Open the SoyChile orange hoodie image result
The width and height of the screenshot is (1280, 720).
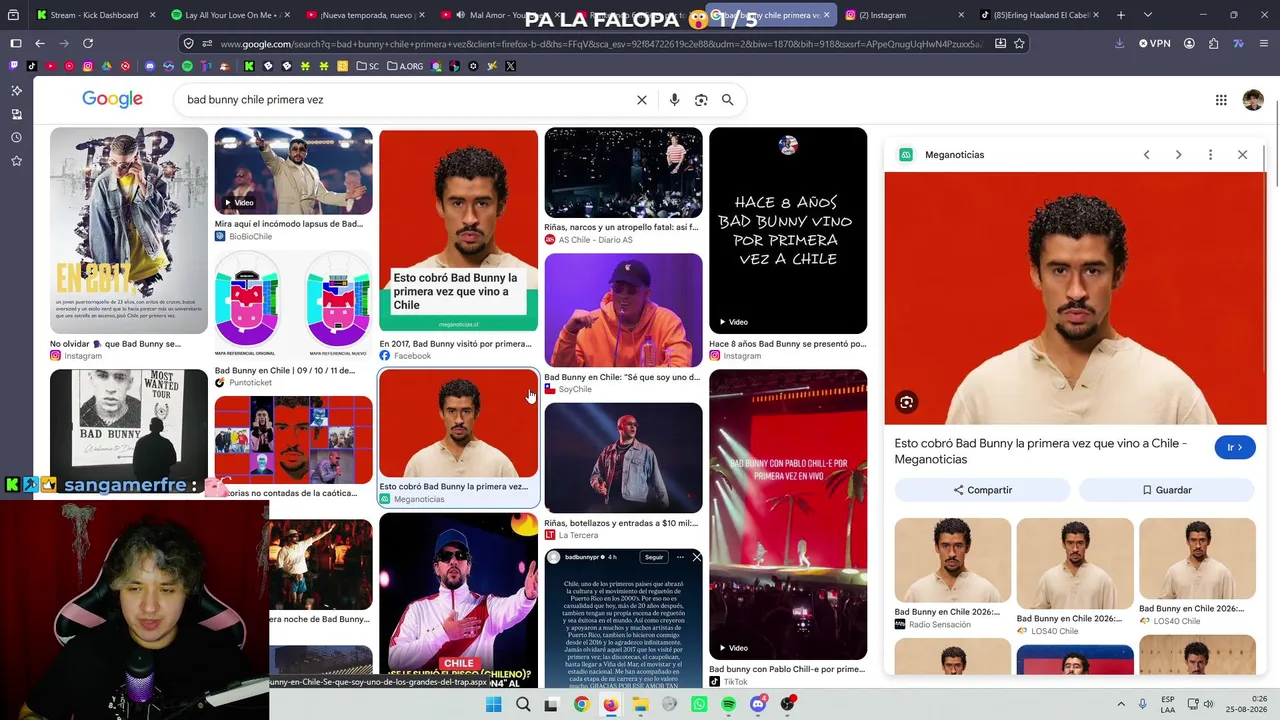point(623,310)
